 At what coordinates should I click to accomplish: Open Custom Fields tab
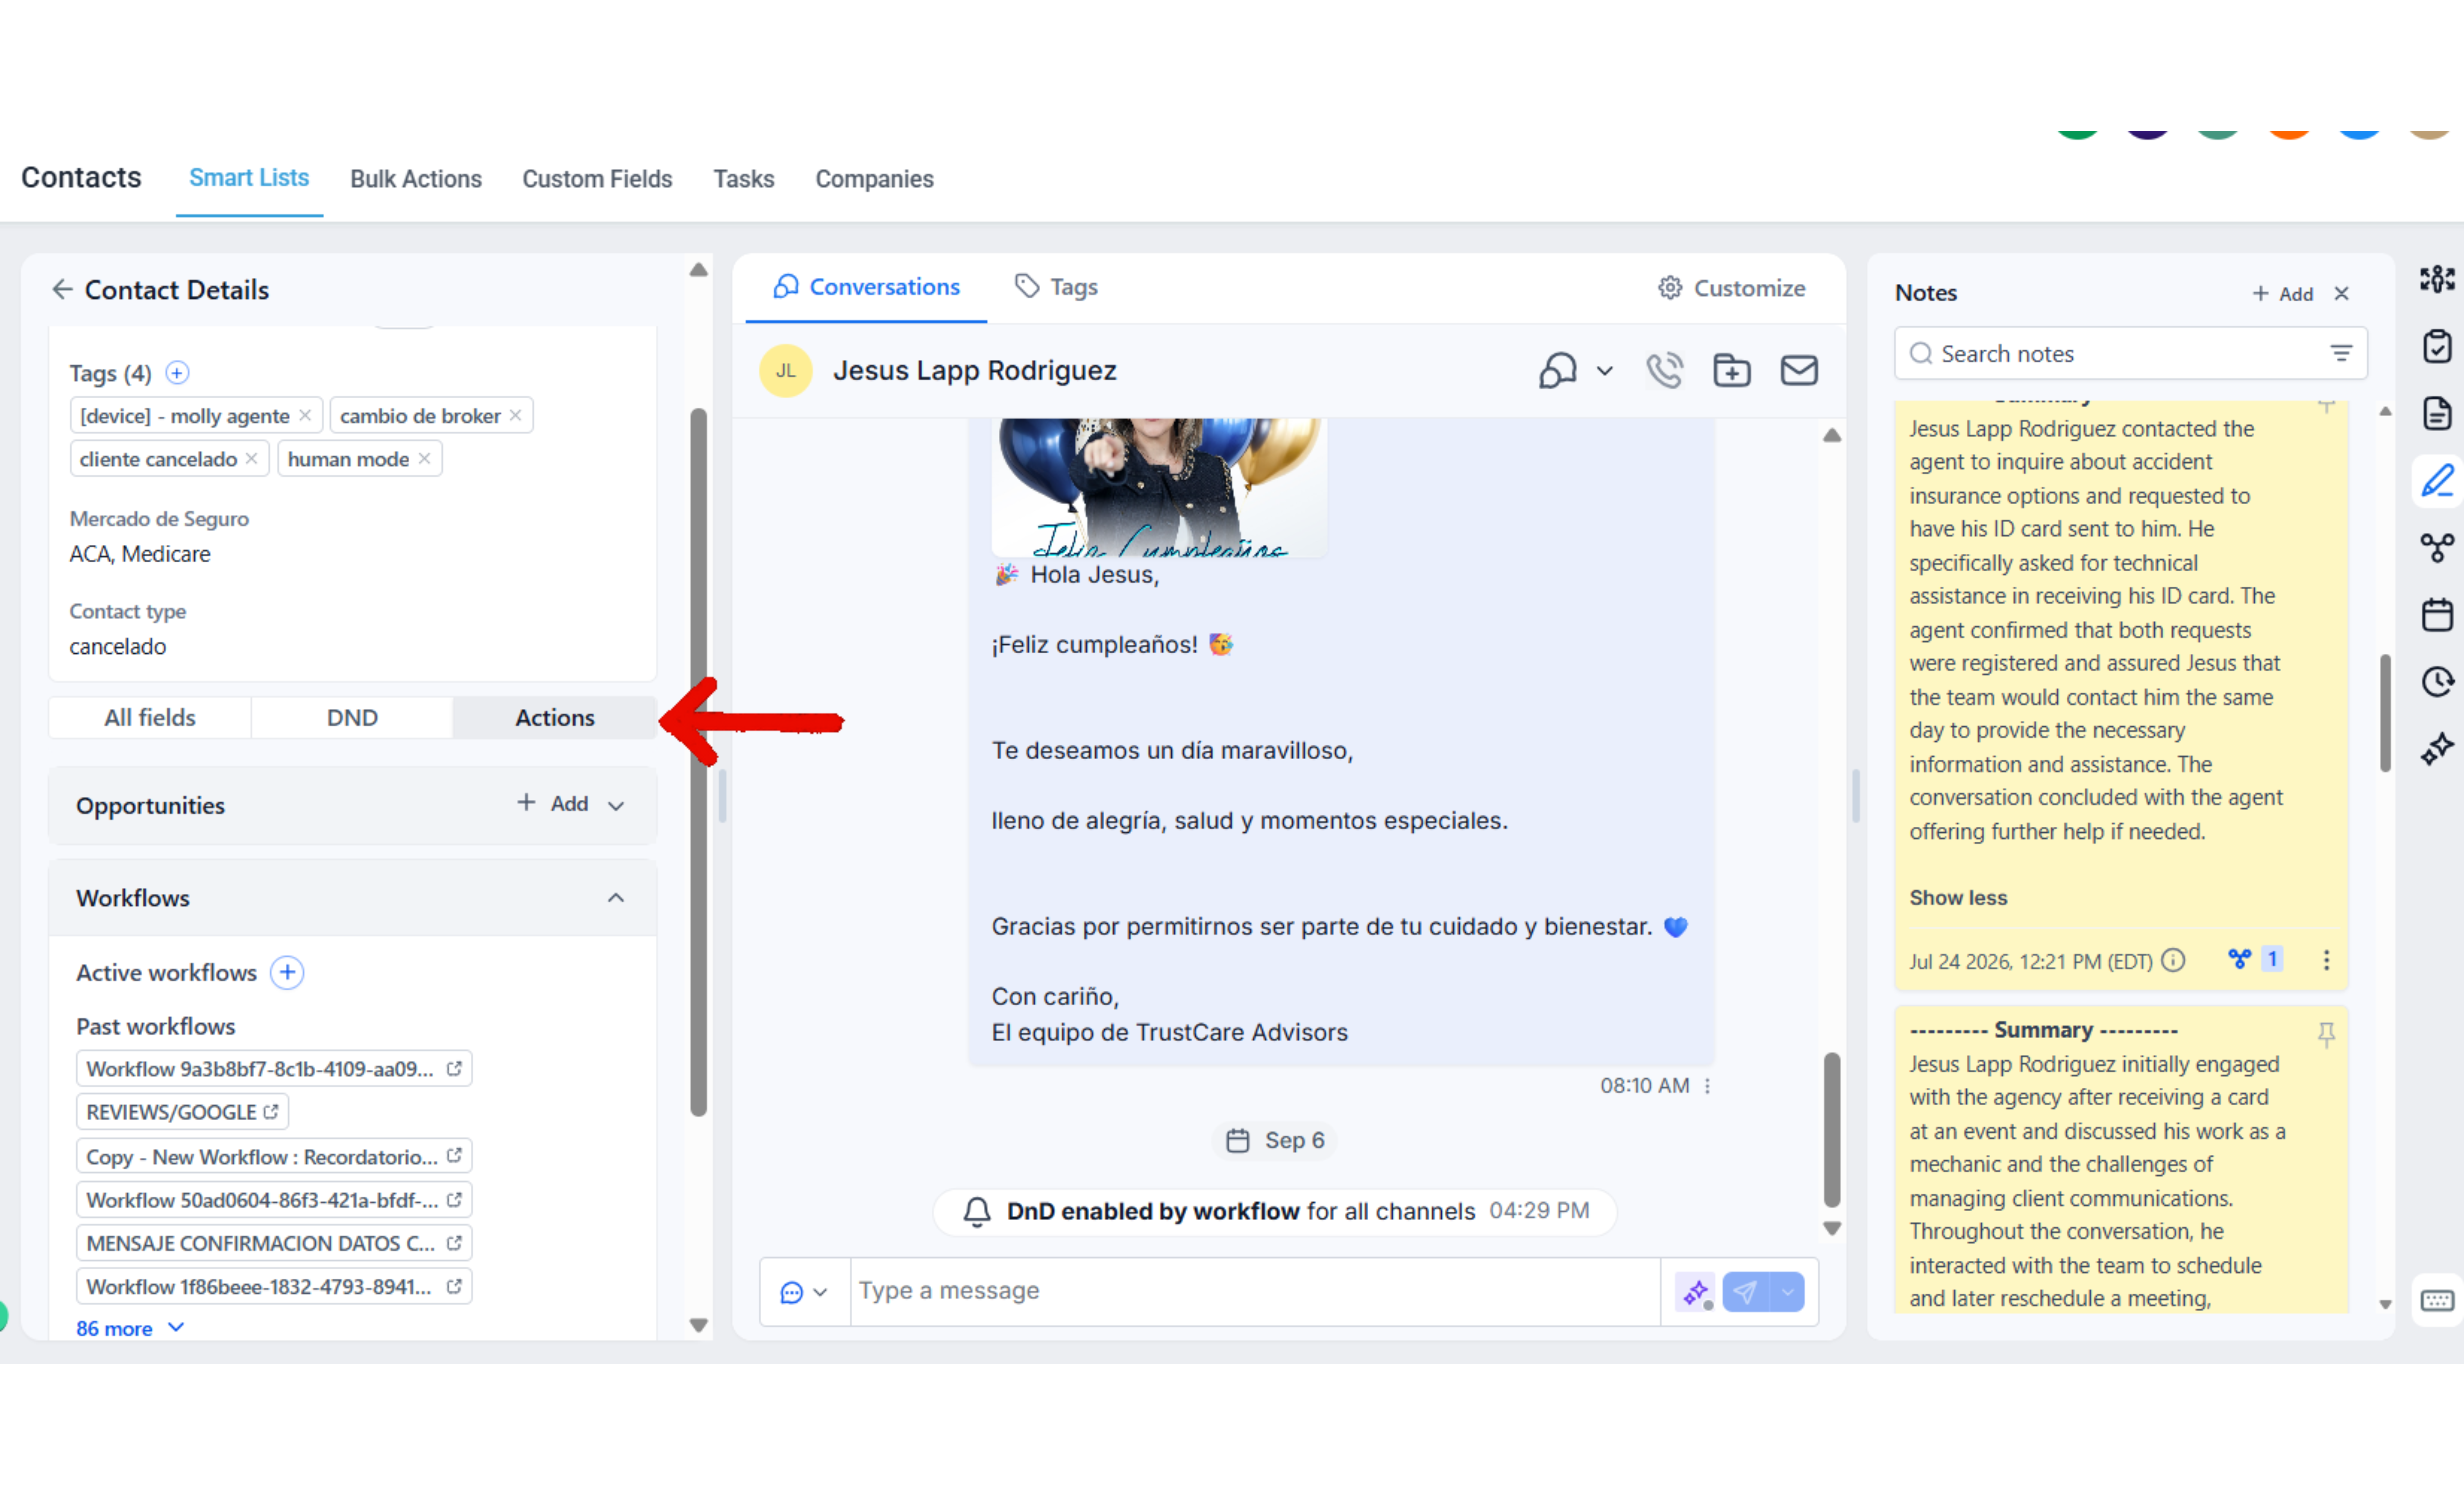coord(597,179)
